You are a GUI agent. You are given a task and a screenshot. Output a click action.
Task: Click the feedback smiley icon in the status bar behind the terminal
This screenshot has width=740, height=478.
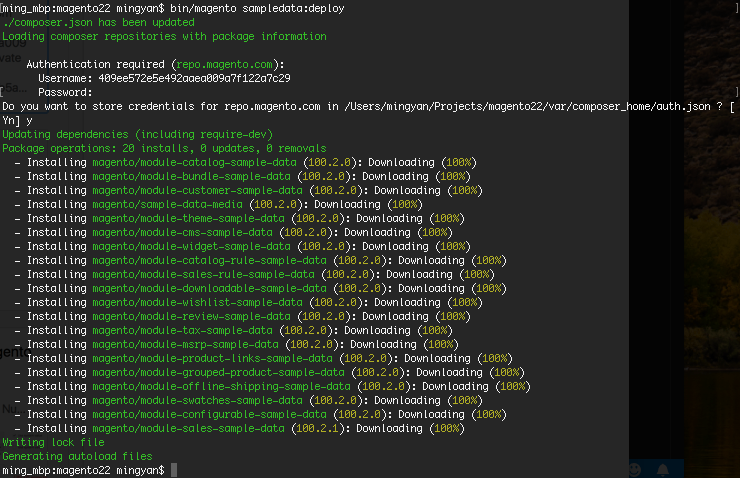point(635,469)
